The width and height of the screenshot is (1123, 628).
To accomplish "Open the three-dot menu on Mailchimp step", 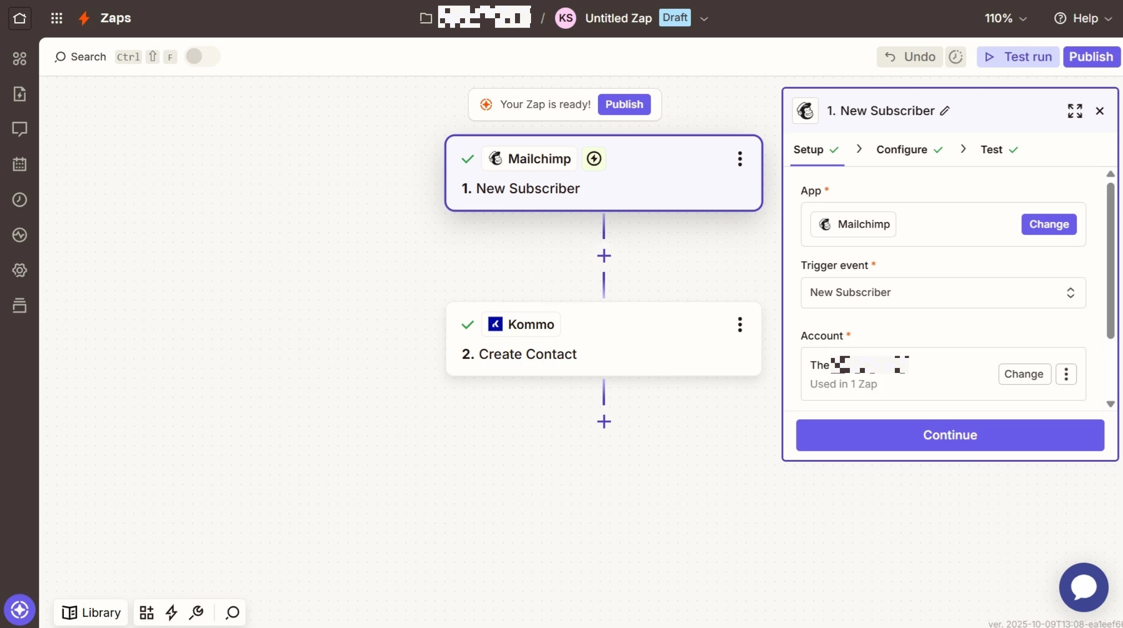I will [x=739, y=159].
